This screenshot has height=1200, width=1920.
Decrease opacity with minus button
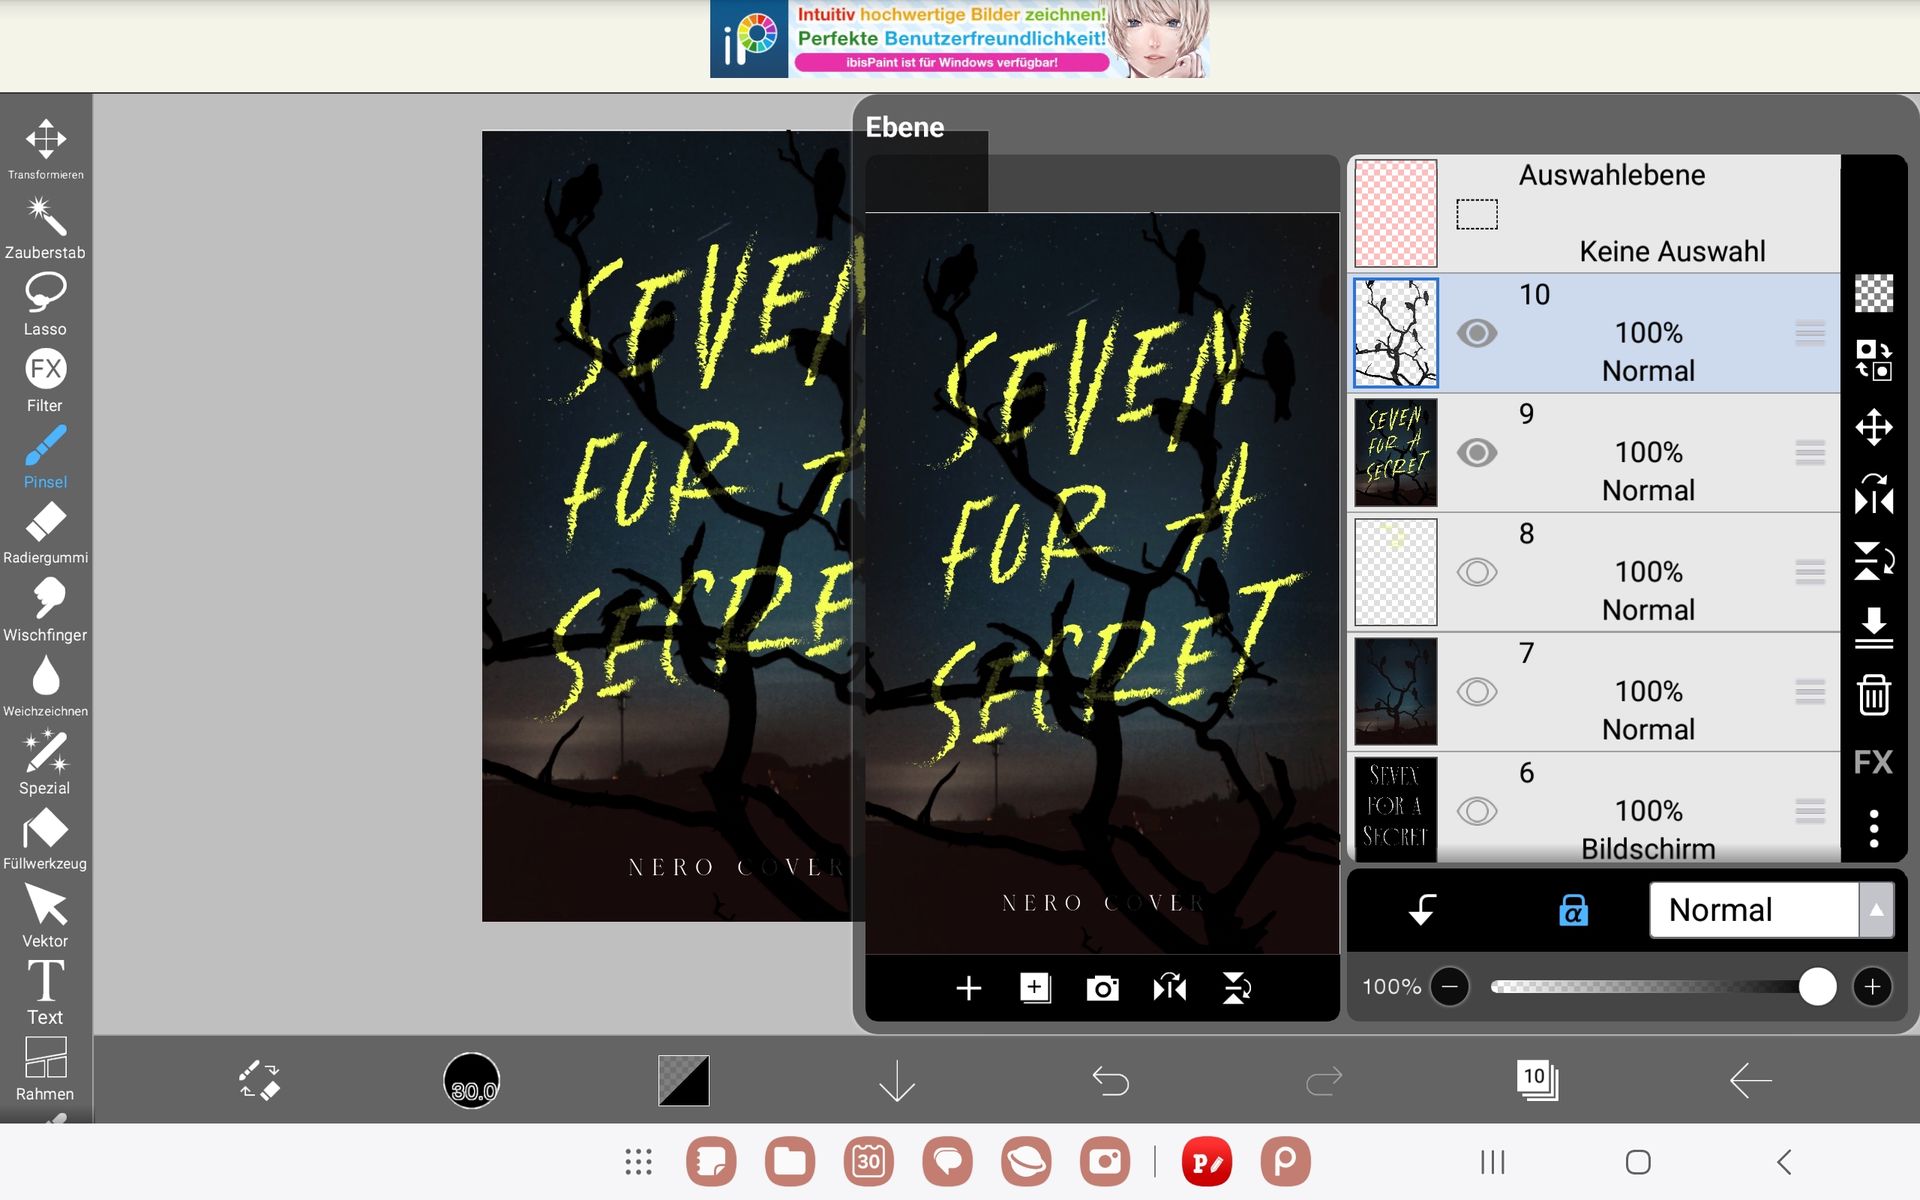1449,987
